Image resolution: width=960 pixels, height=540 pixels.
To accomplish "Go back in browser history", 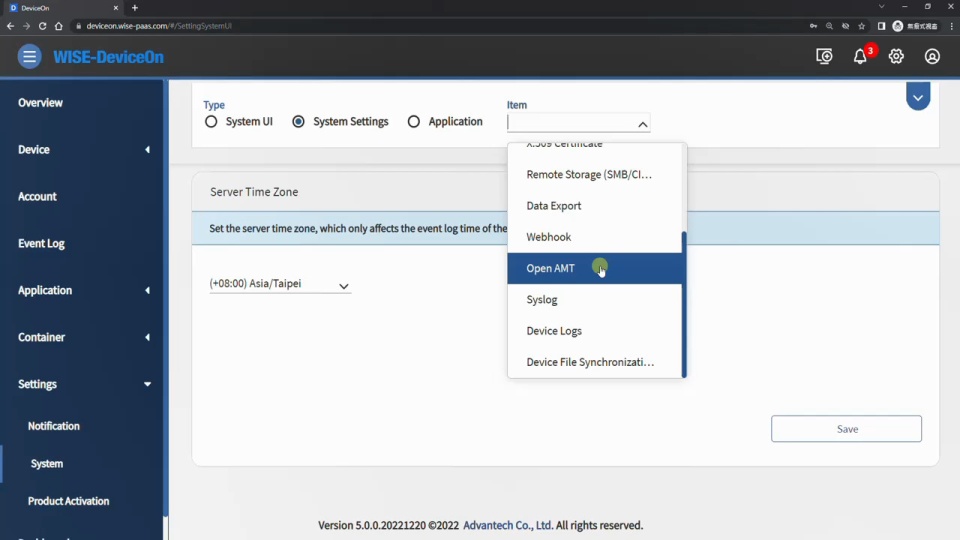I will [x=10, y=26].
